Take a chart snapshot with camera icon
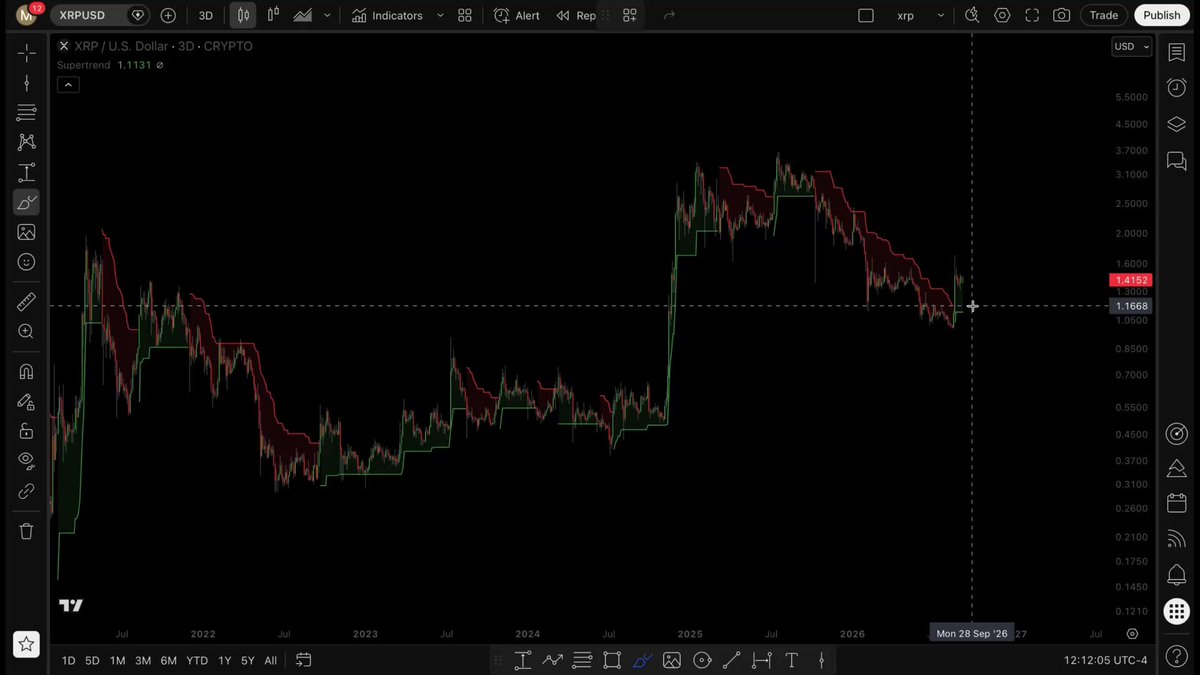Screen dimensions: 1200x675 1061,15
